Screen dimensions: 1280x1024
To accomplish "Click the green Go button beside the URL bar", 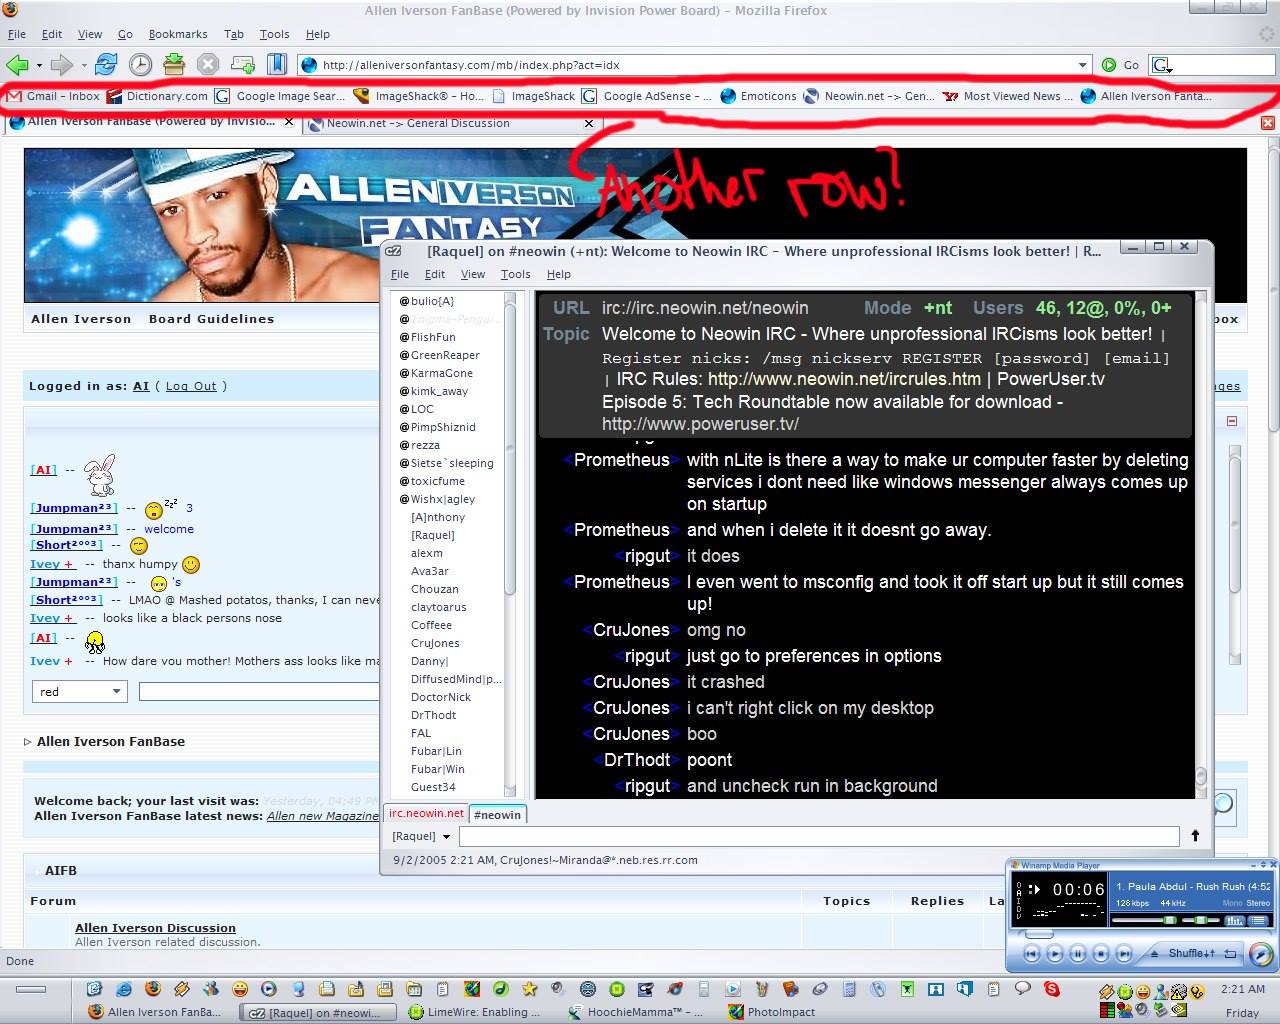I will [x=1120, y=65].
